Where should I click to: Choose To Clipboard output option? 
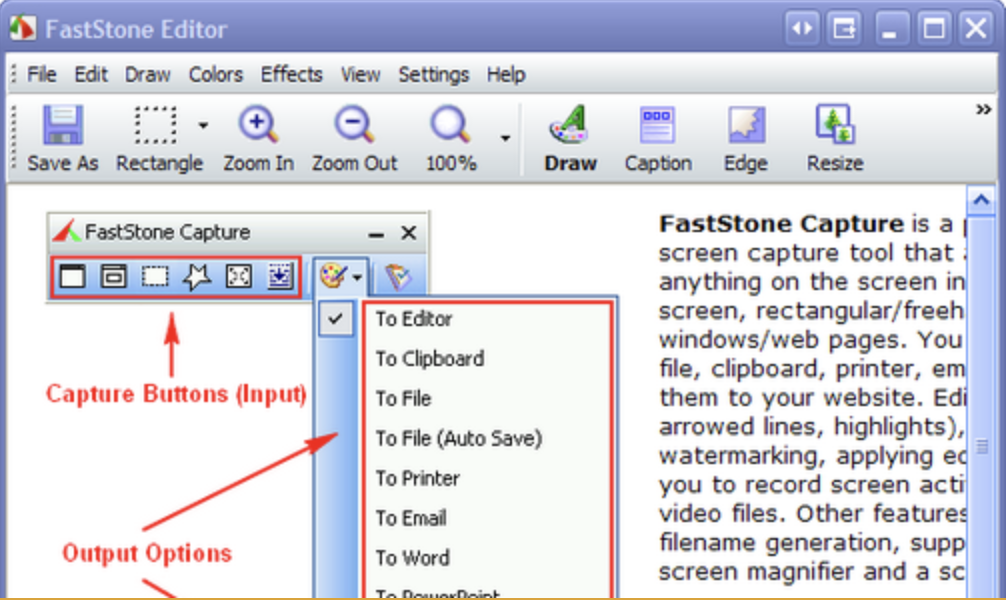point(429,359)
